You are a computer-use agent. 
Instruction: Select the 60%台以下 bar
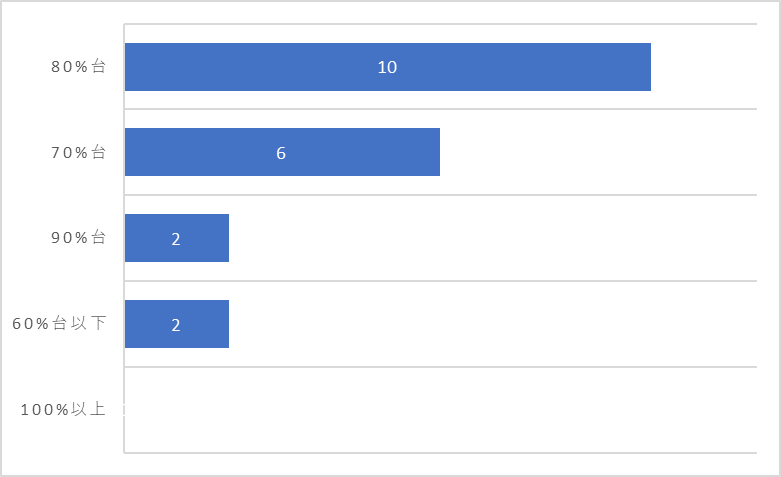point(177,324)
